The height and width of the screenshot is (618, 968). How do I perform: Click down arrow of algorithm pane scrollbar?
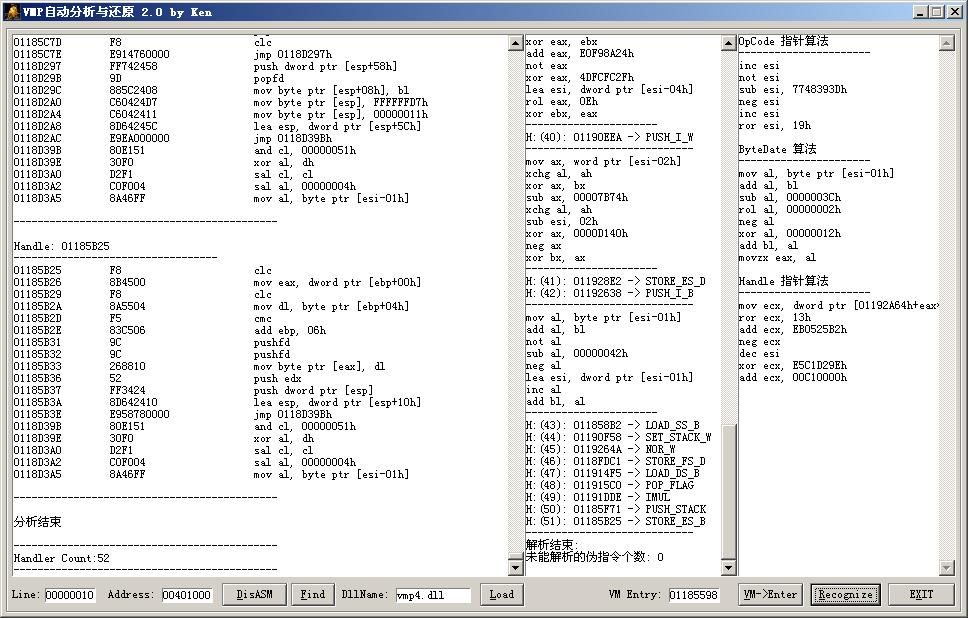pyautogui.click(x=946, y=567)
